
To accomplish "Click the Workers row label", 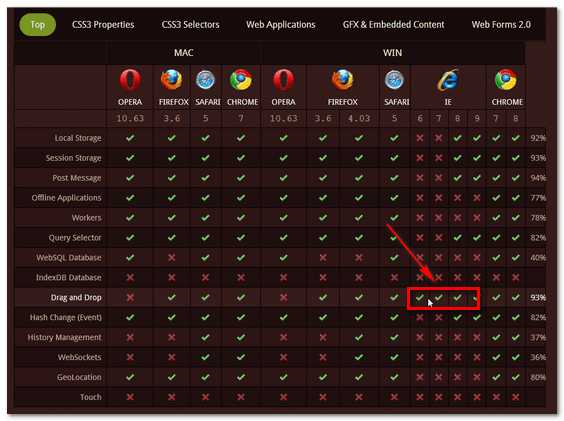I will tap(86, 218).
